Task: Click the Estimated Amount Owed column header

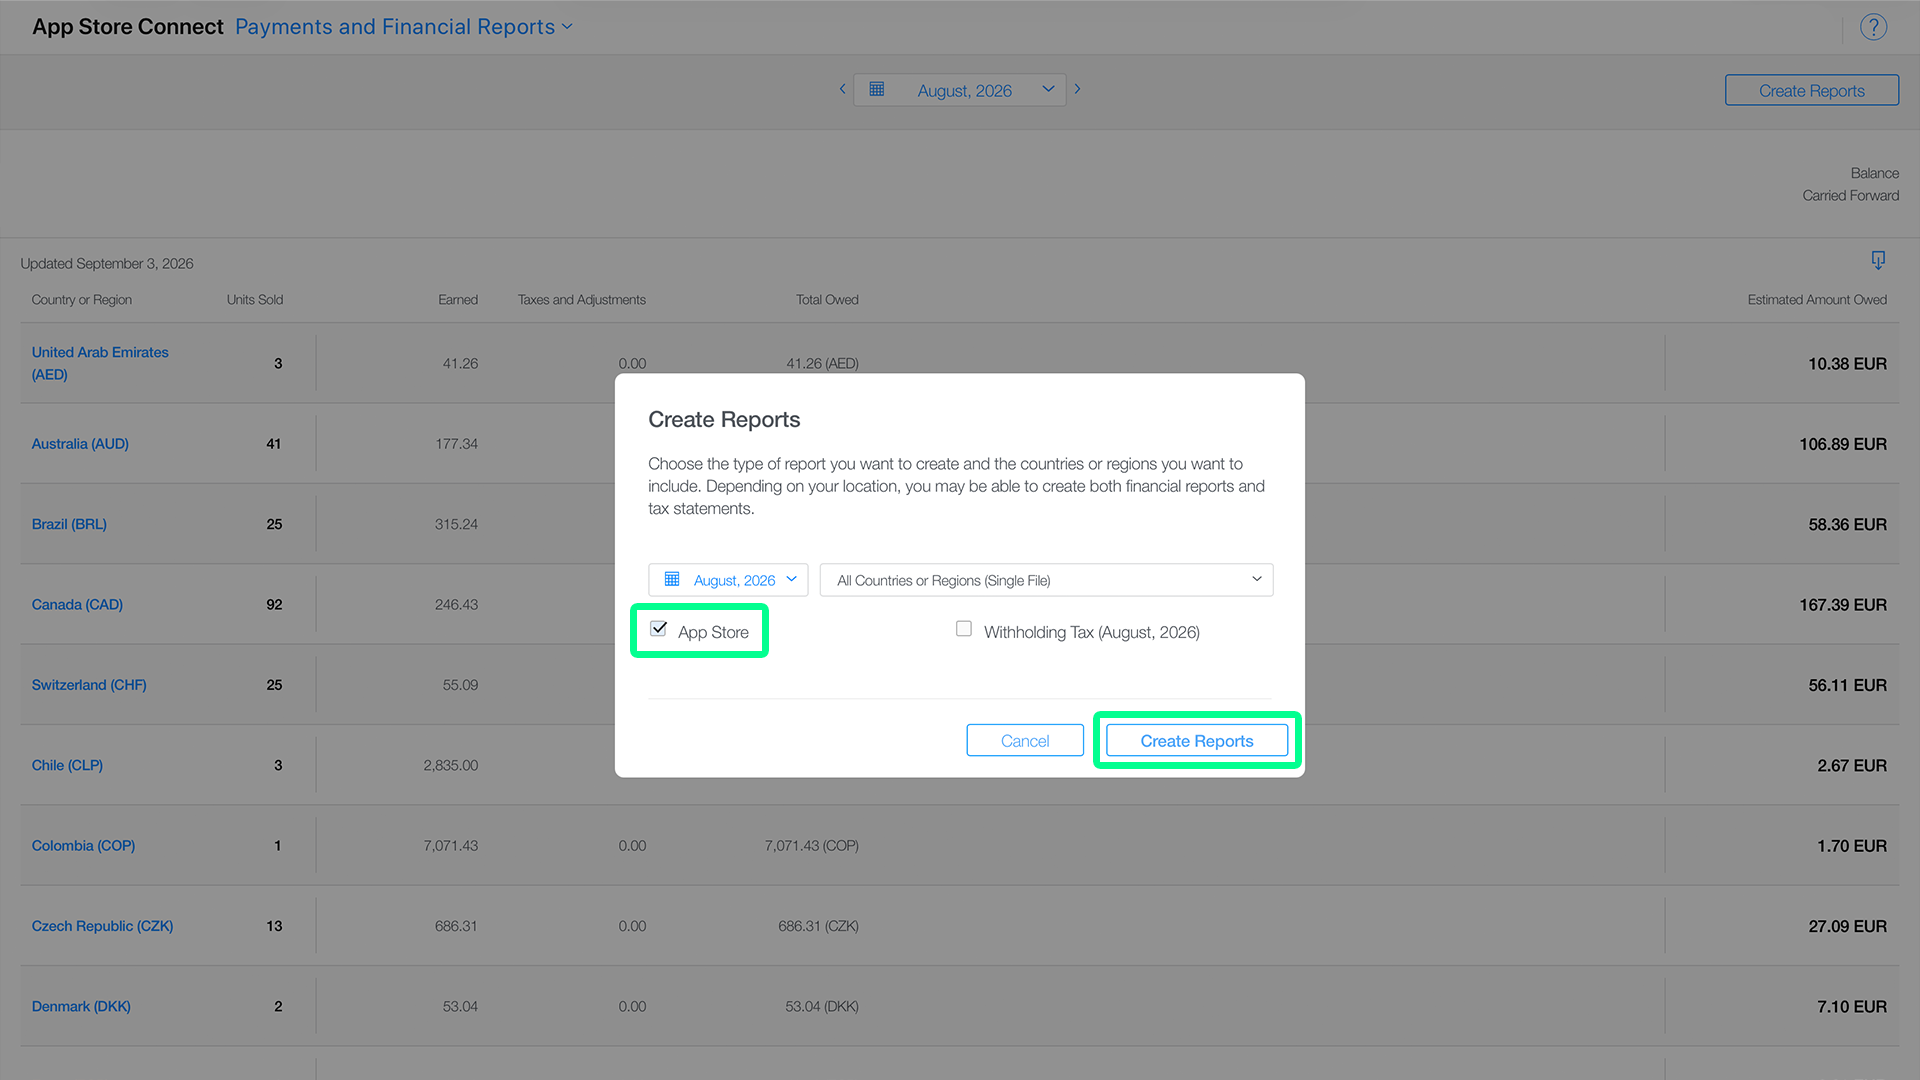Action: [1817, 300]
